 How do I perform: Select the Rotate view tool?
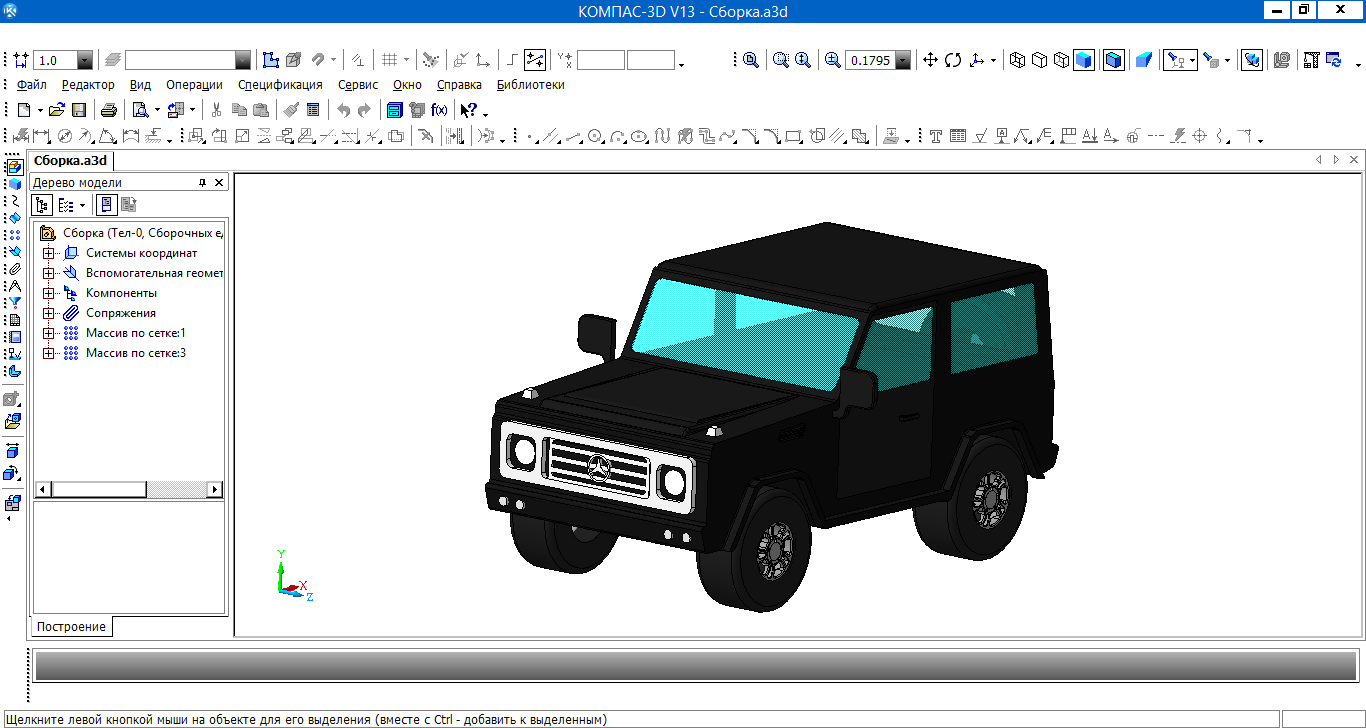tap(952, 60)
